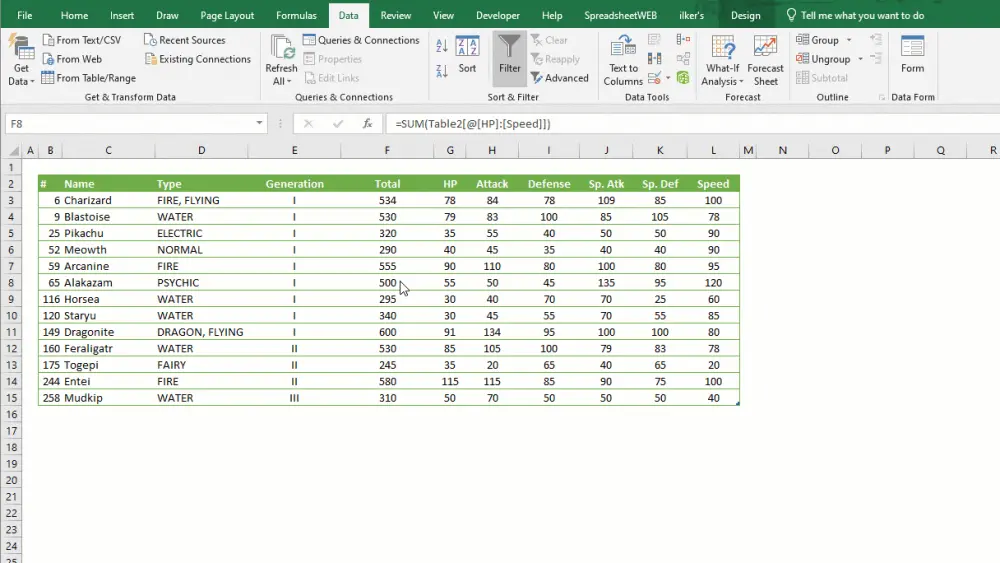The width and height of the screenshot is (1000, 563).
Task: Click the Properties button
Action: [x=333, y=59]
